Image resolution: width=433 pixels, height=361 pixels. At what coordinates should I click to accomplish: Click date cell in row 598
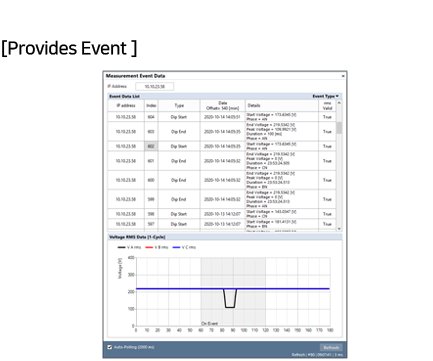(x=222, y=214)
